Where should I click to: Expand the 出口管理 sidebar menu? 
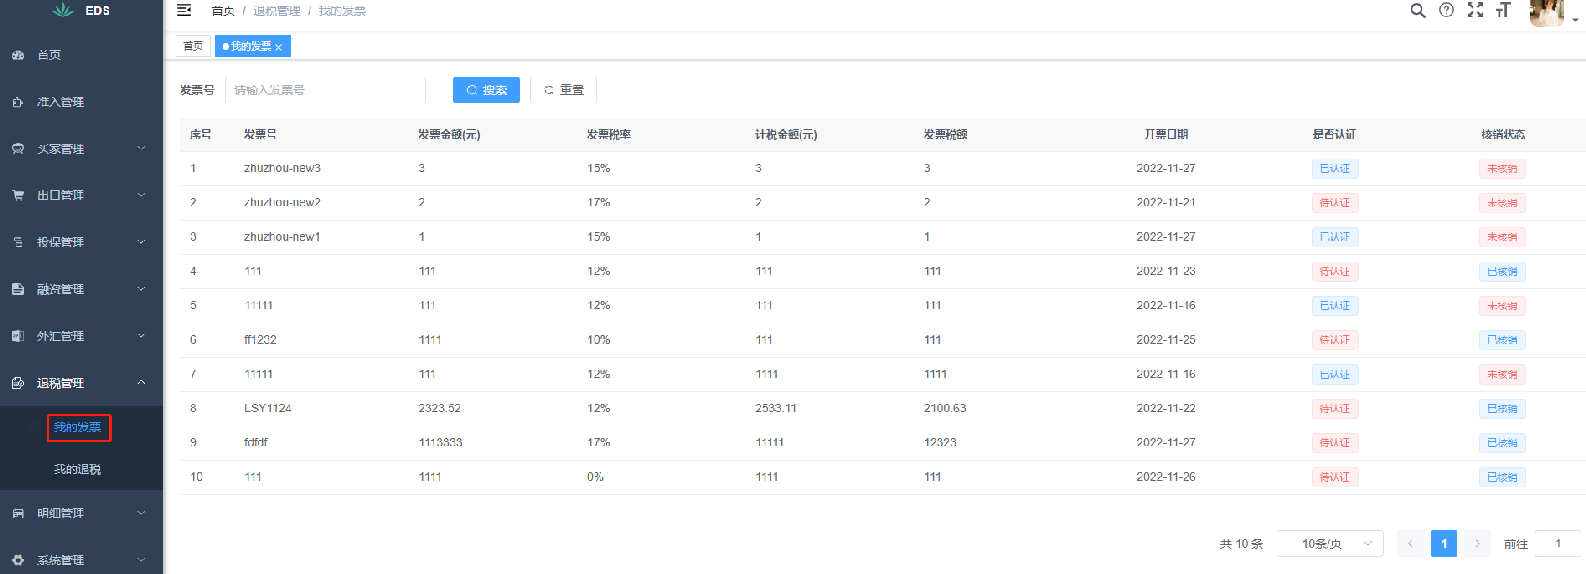click(x=81, y=195)
